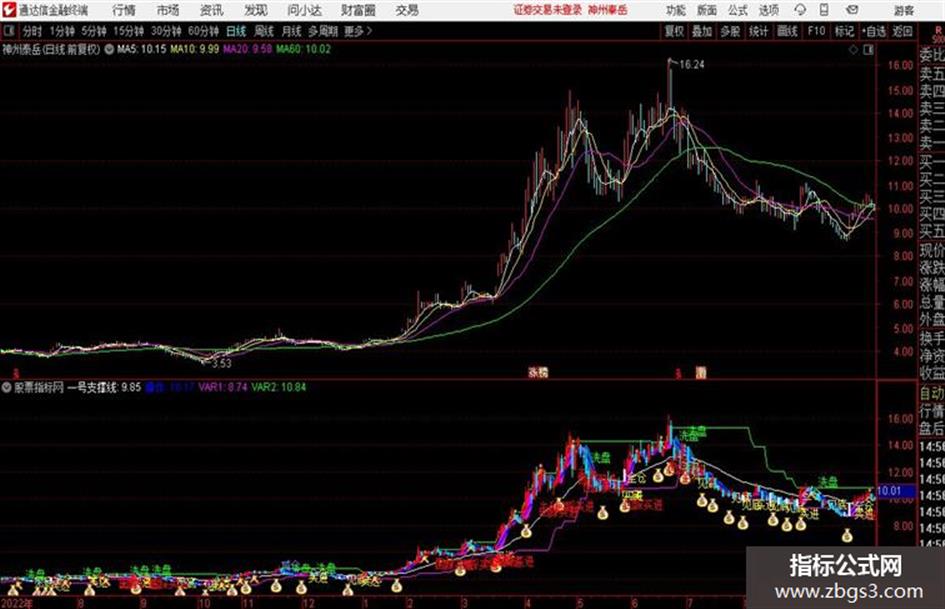Select the 月线 monthly period tab
Screen dimensions: 945x609
click(292, 31)
